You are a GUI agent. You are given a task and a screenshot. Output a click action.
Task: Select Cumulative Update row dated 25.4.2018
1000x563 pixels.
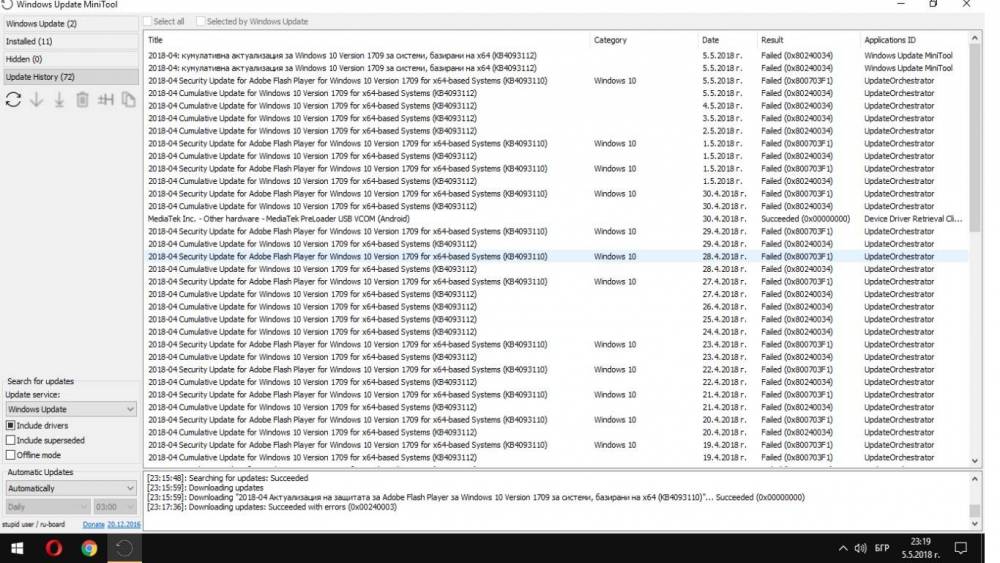click(x=556, y=319)
